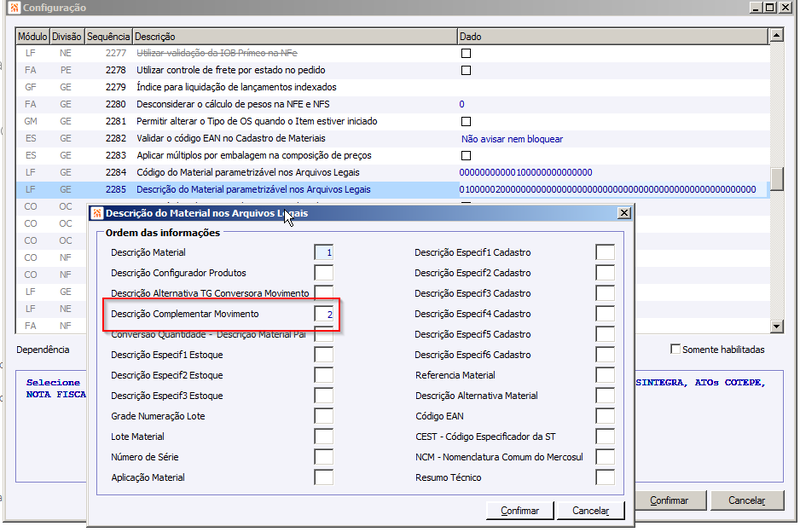Viewport: 800px width, 532px height.
Task: Click the Descrição Configurador Produtos order field
Action: (323, 273)
